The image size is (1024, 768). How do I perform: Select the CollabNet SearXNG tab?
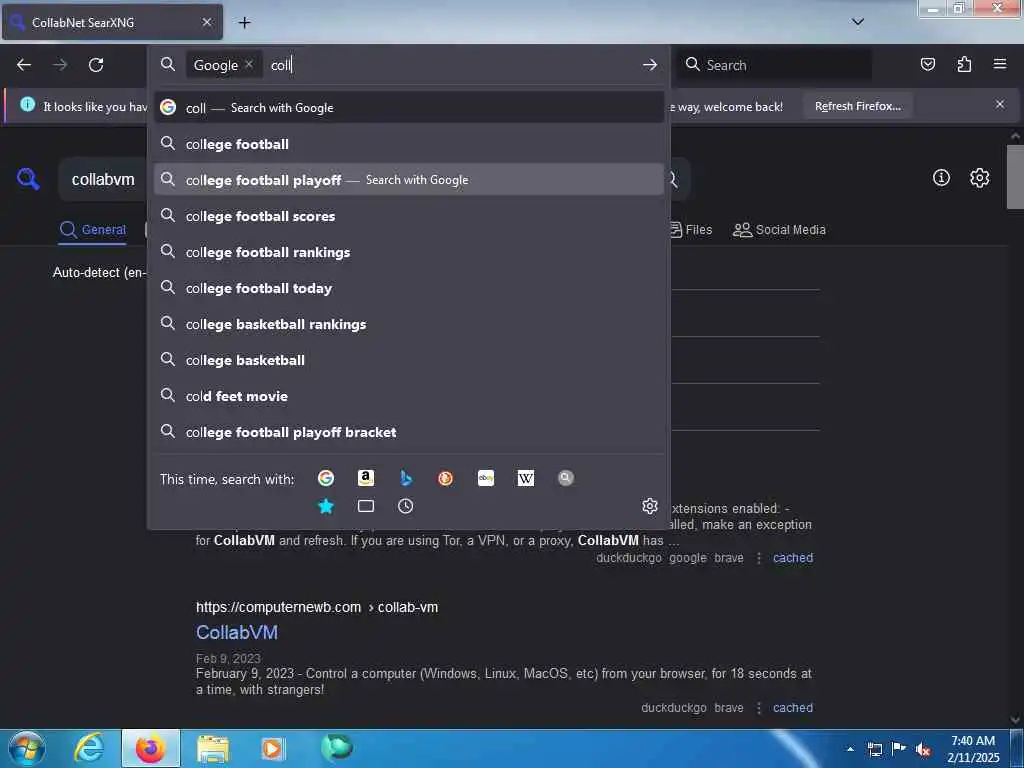tap(112, 22)
